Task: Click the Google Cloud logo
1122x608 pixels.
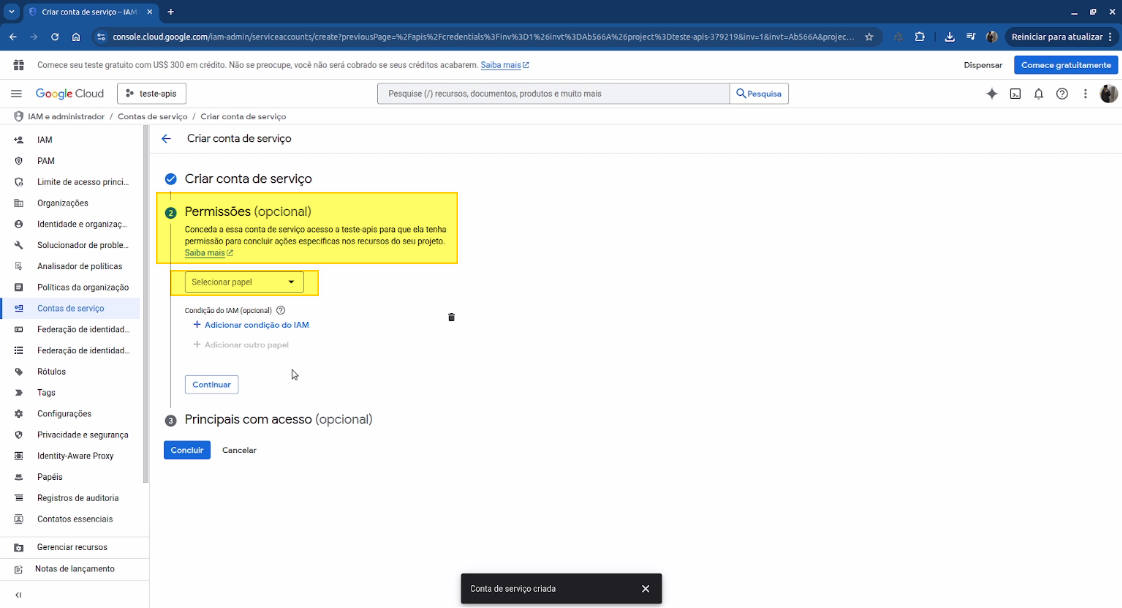Action: [x=69, y=94]
